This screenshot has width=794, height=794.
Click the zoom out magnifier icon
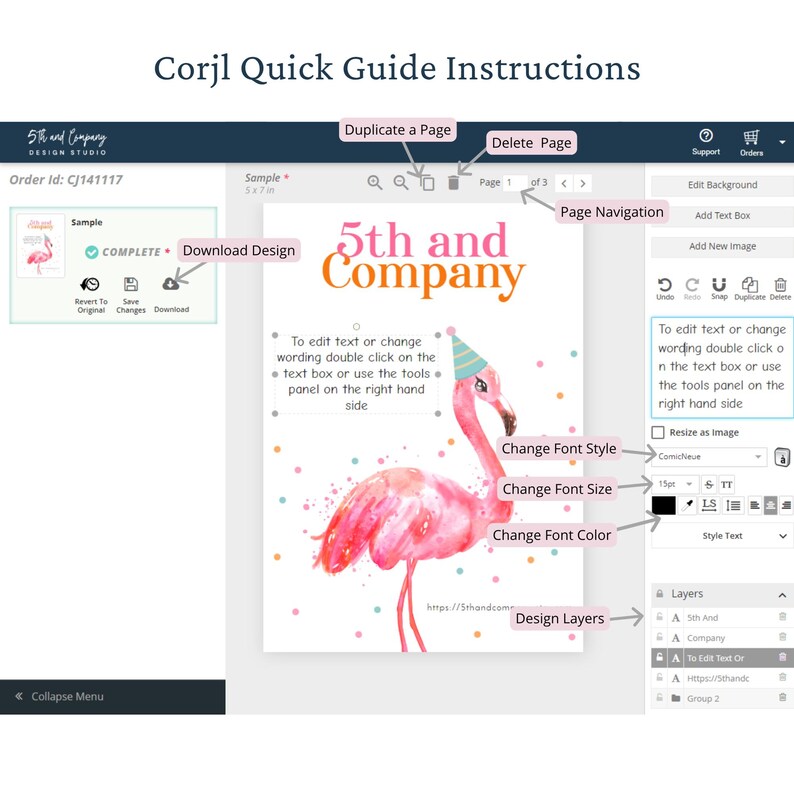401,182
